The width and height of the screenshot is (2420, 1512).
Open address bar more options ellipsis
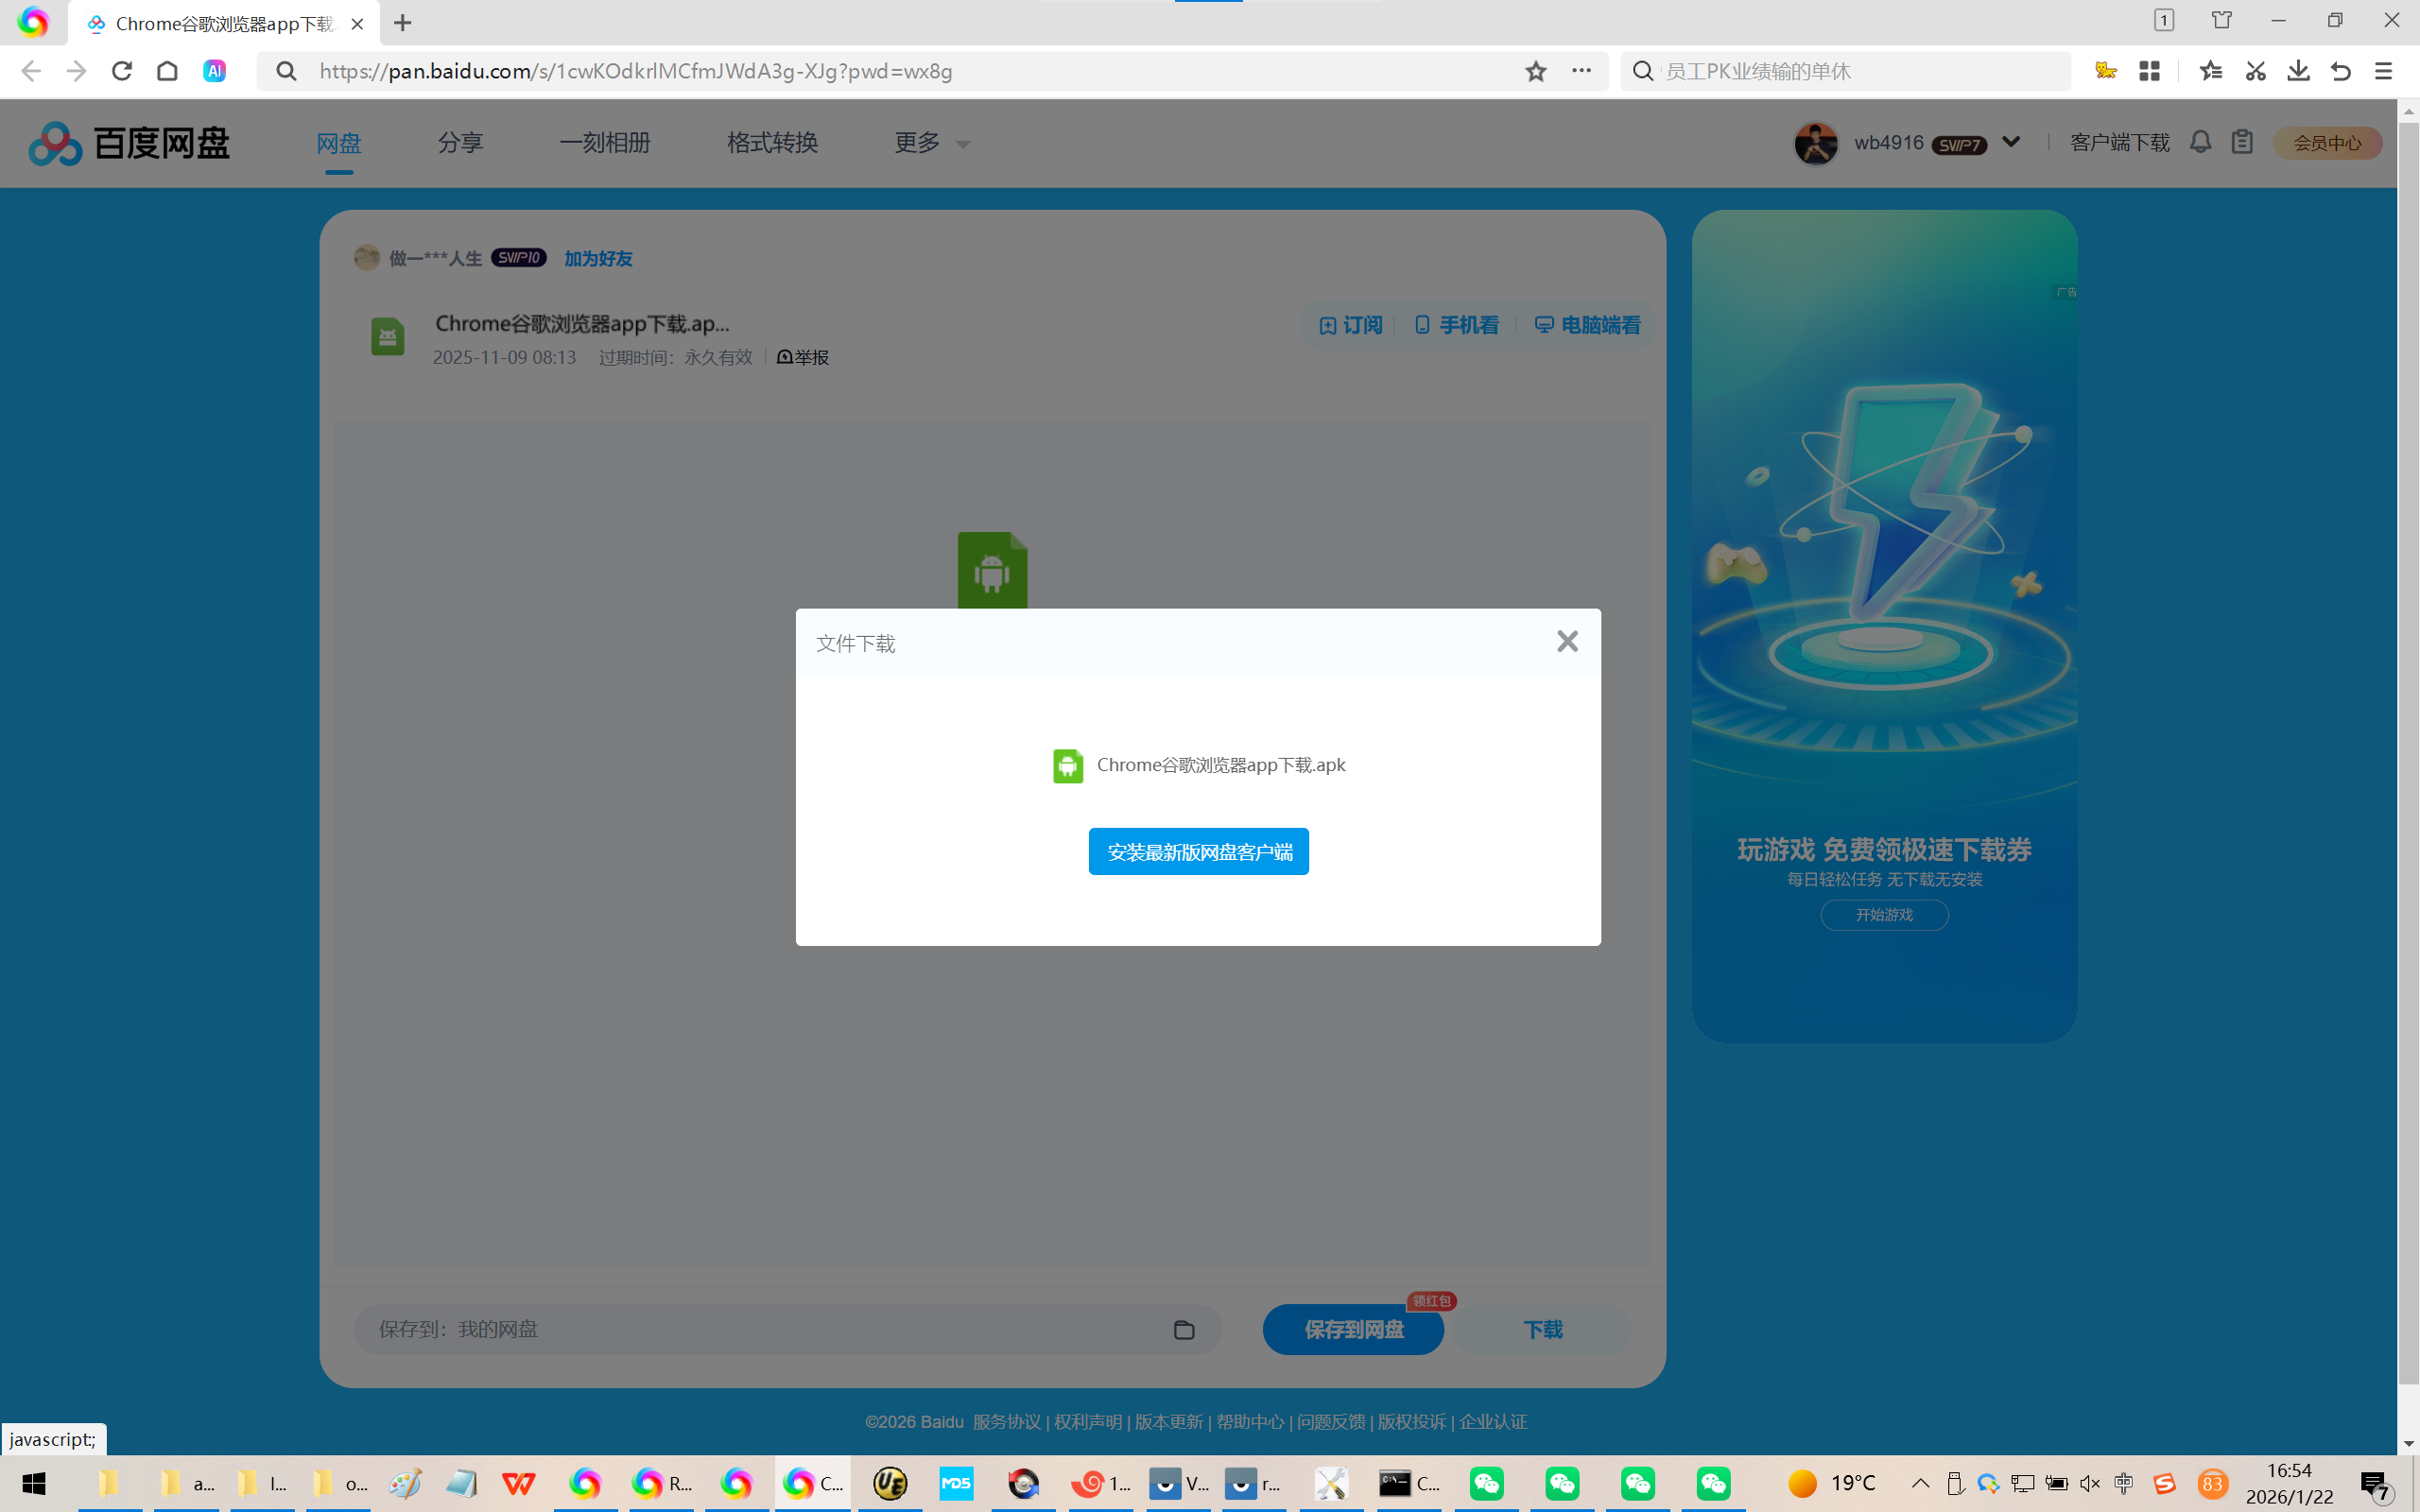(x=1581, y=71)
